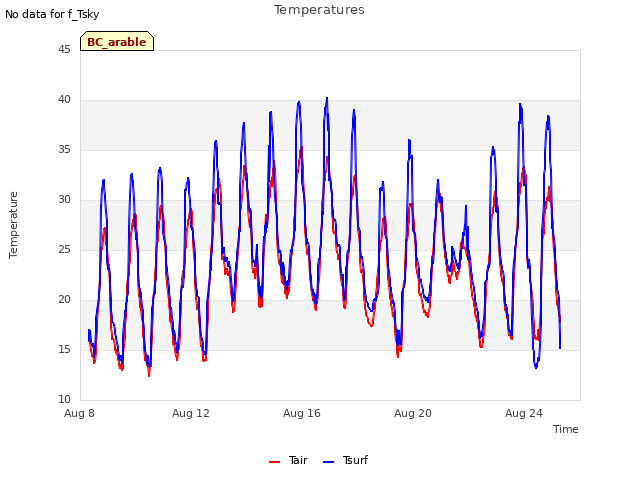Viewport: 640px width, 480px height.
Task: Select the chart title 'Temperatures'
Action: click(319, 10)
